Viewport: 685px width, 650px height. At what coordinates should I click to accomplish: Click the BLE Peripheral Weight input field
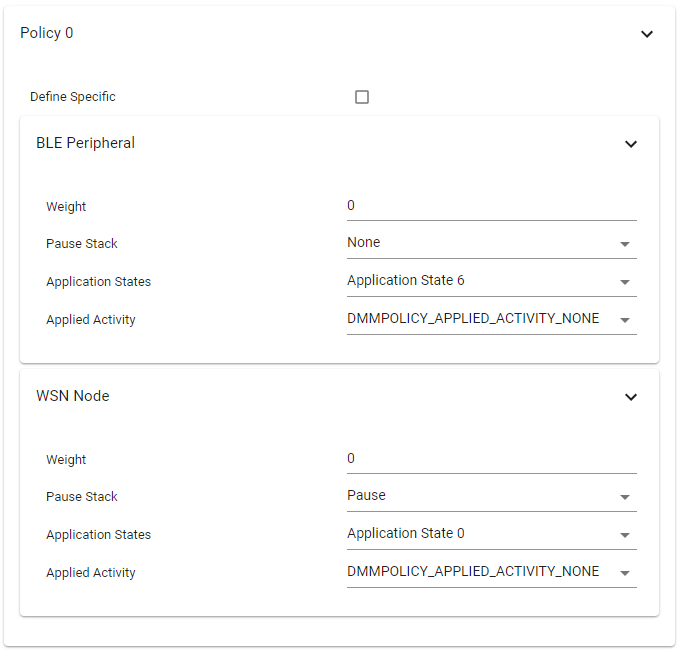tap(491, 206)
